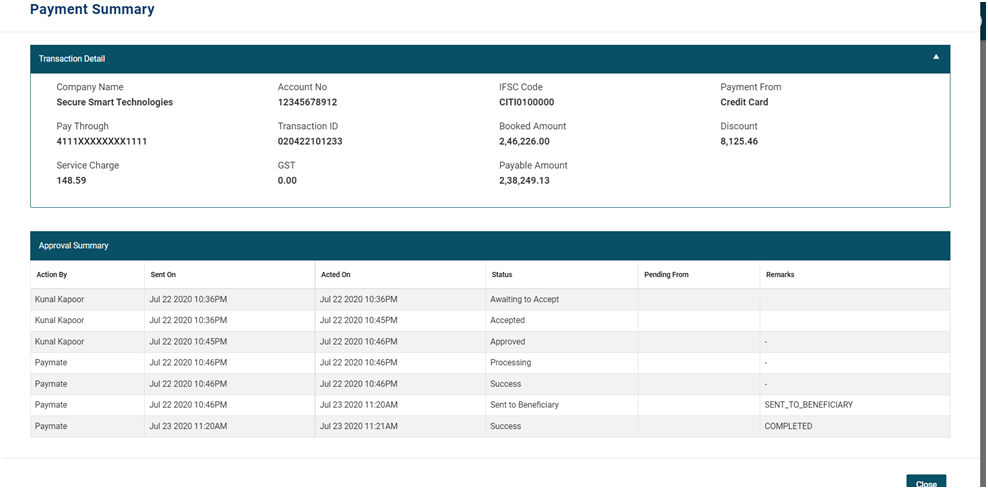
Task: Click the IFSC Code label
Action: click(520, 87)
